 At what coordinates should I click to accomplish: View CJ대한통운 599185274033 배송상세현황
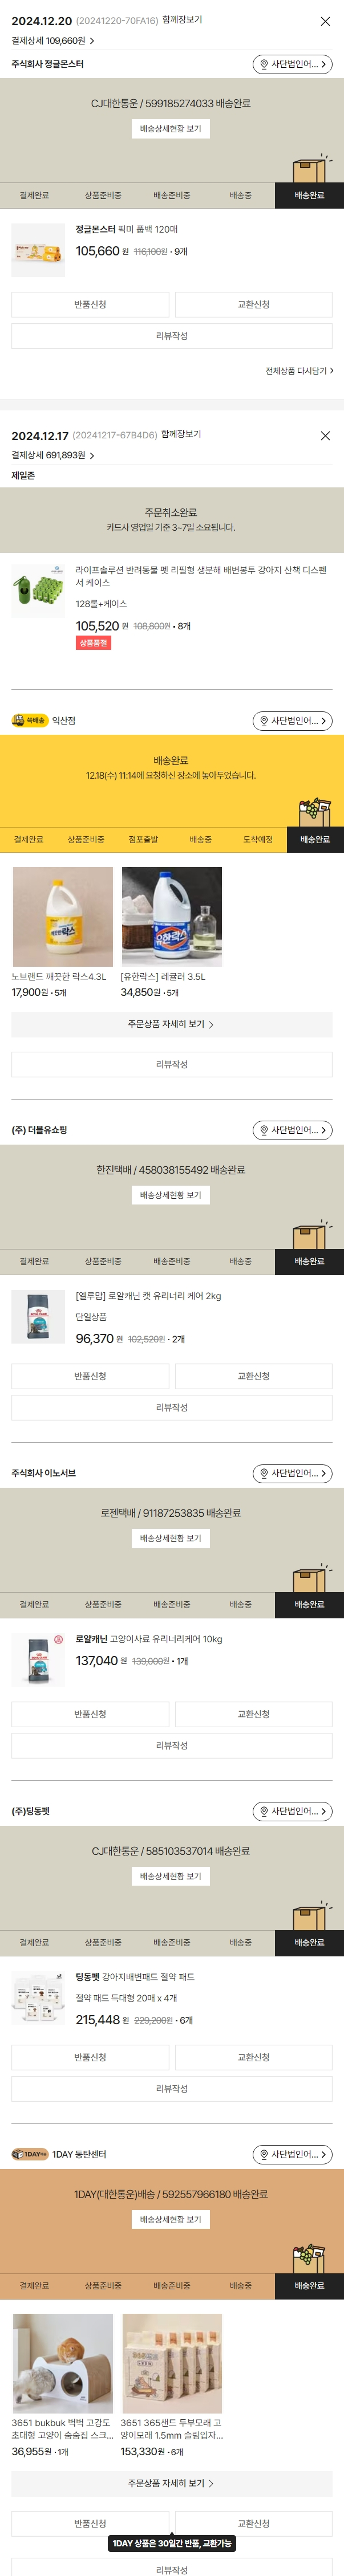(x=171, y=129)
